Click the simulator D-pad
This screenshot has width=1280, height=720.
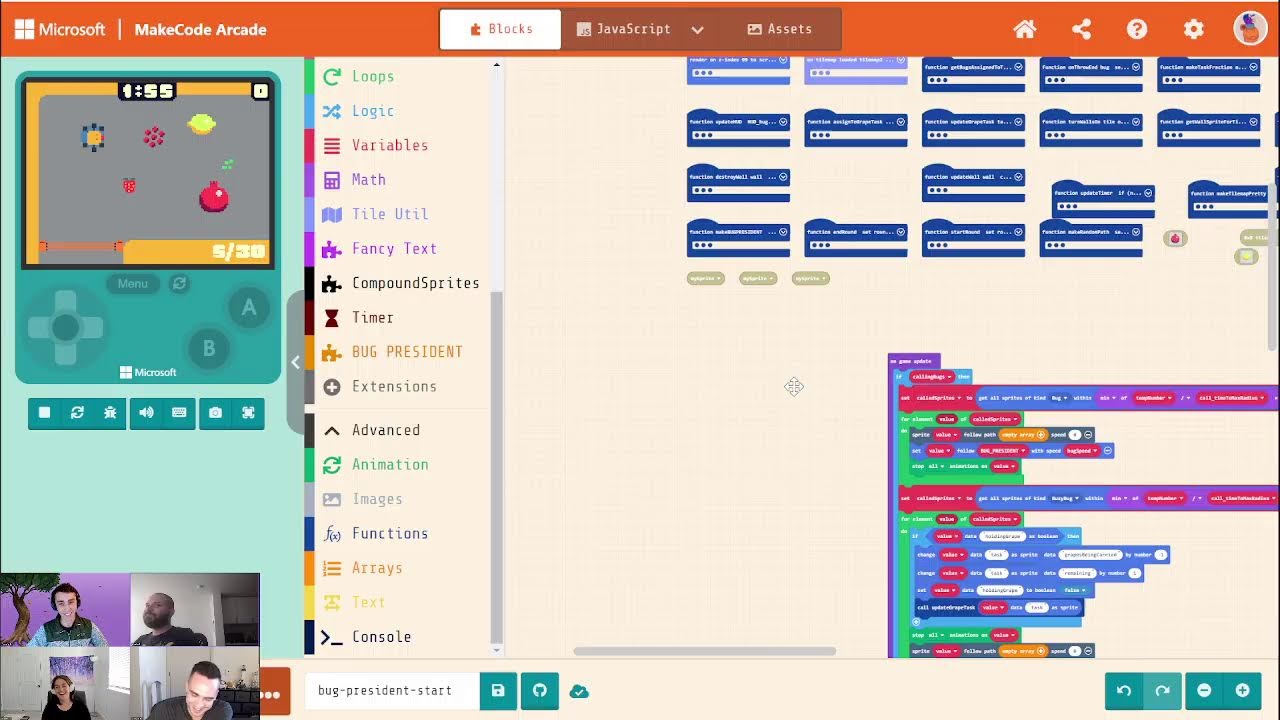[x=65, y=327]
